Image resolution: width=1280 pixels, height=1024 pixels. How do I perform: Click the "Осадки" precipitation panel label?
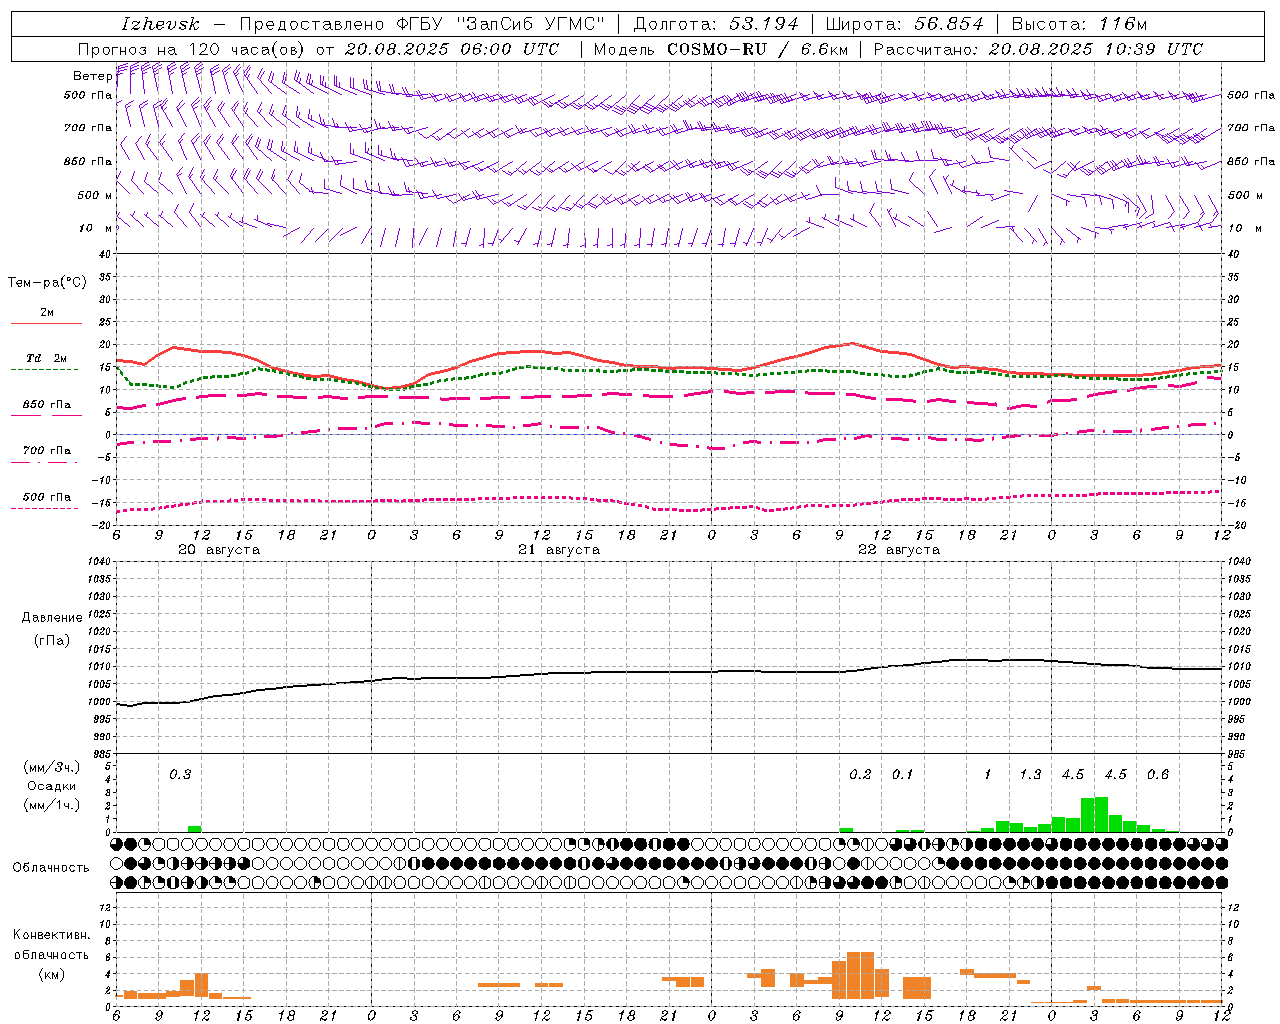click(51, 786)
